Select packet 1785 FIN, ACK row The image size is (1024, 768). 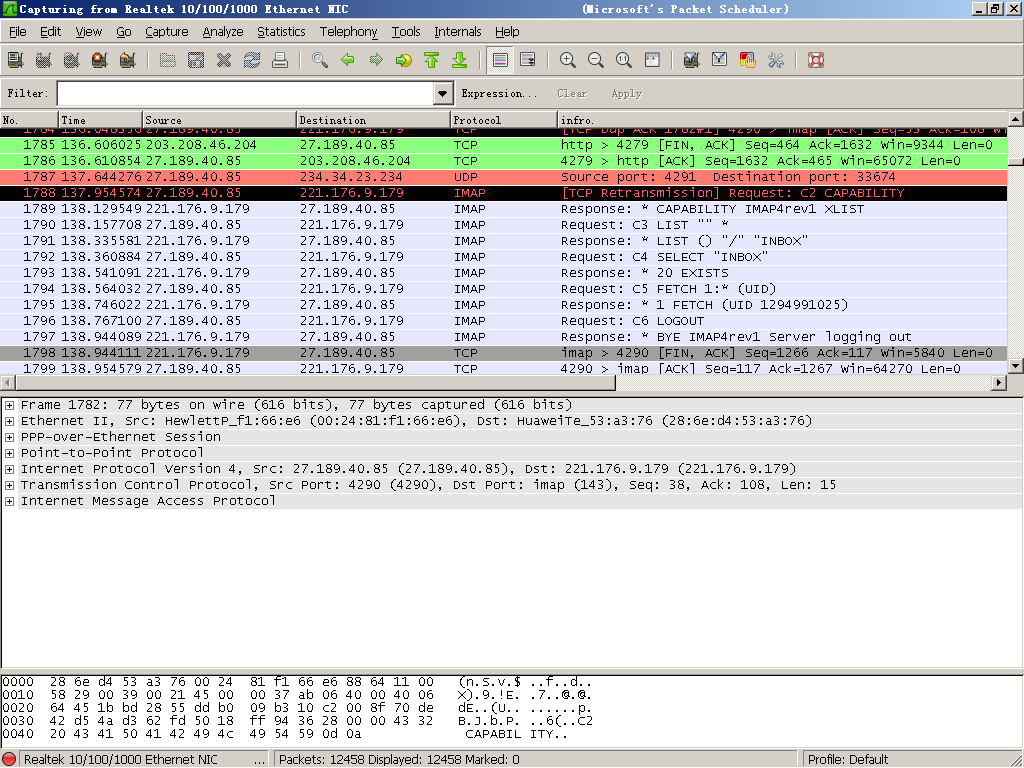point(504,145)
